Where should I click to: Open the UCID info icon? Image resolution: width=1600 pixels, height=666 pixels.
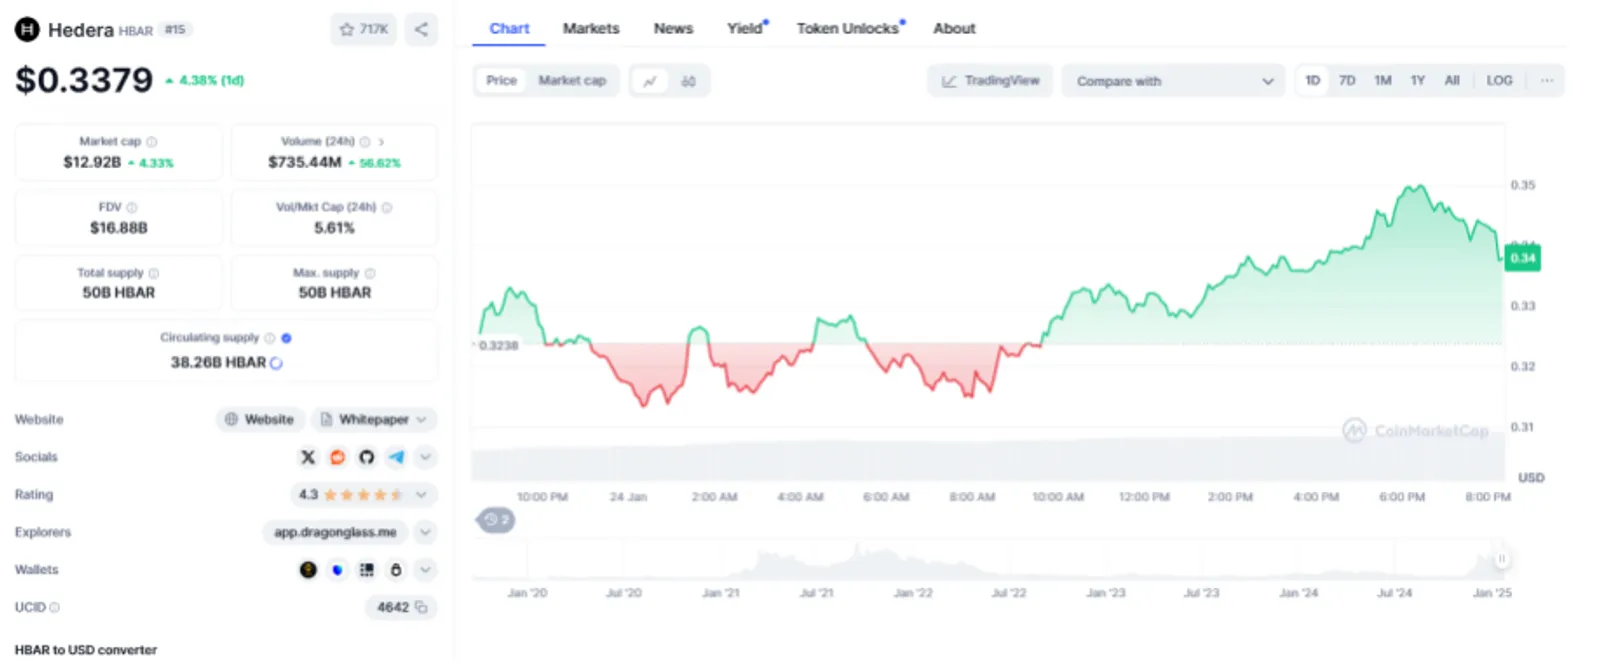coord(55,607)
